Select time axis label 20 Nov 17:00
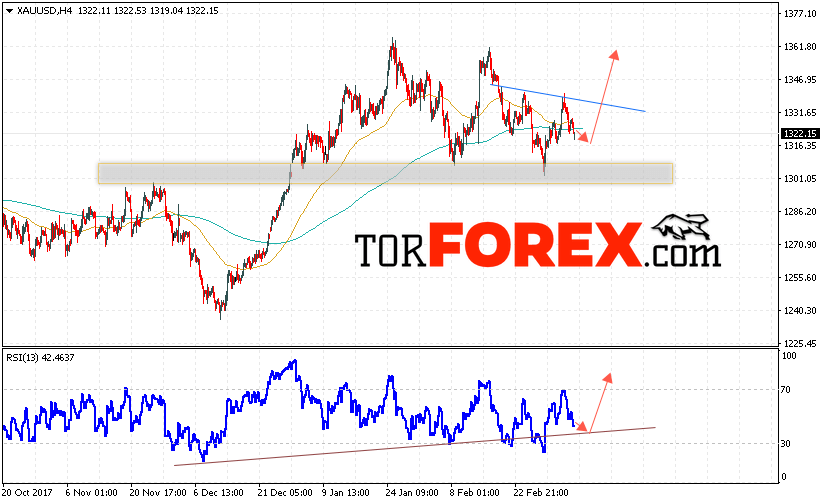821x504 pixels. 158,492
